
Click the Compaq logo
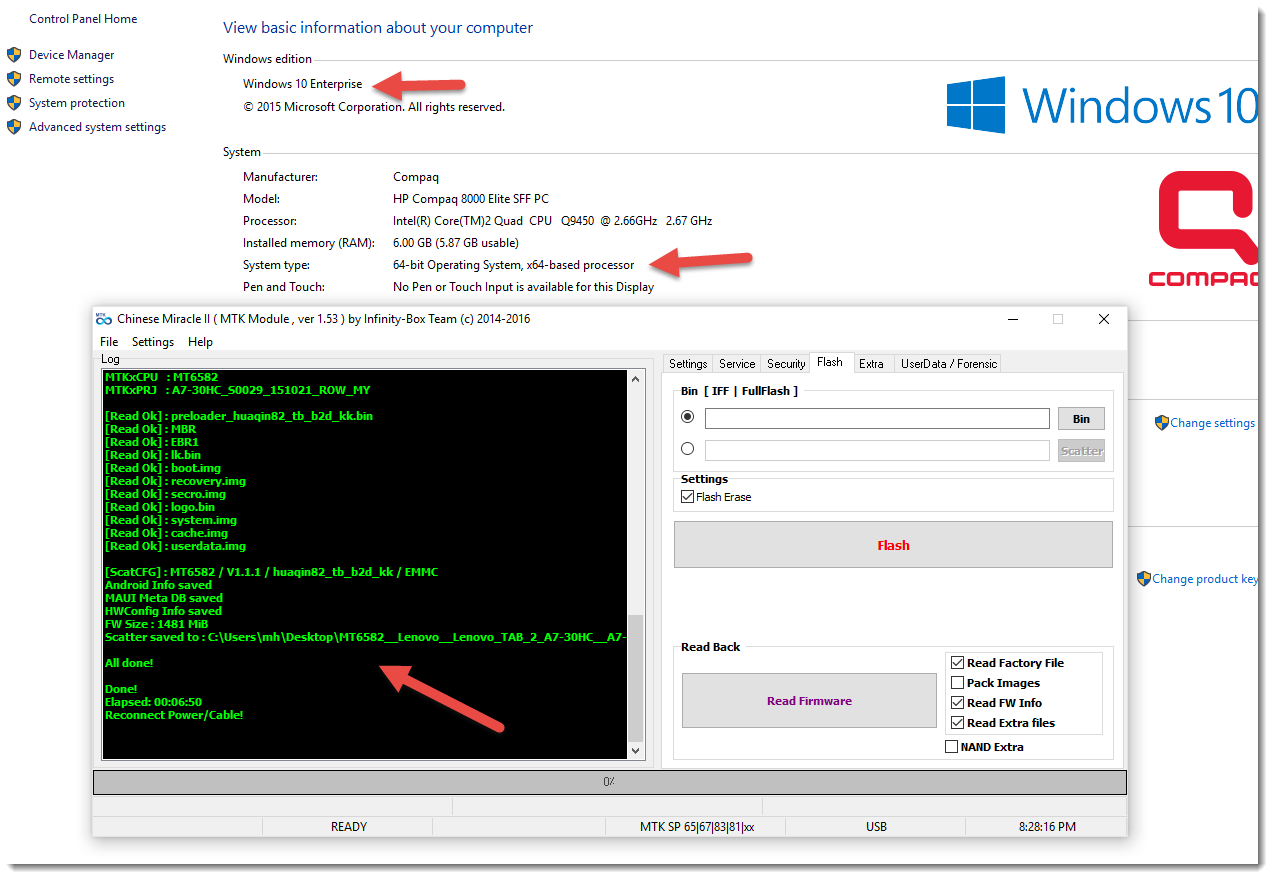click(x=1203, y=230)
